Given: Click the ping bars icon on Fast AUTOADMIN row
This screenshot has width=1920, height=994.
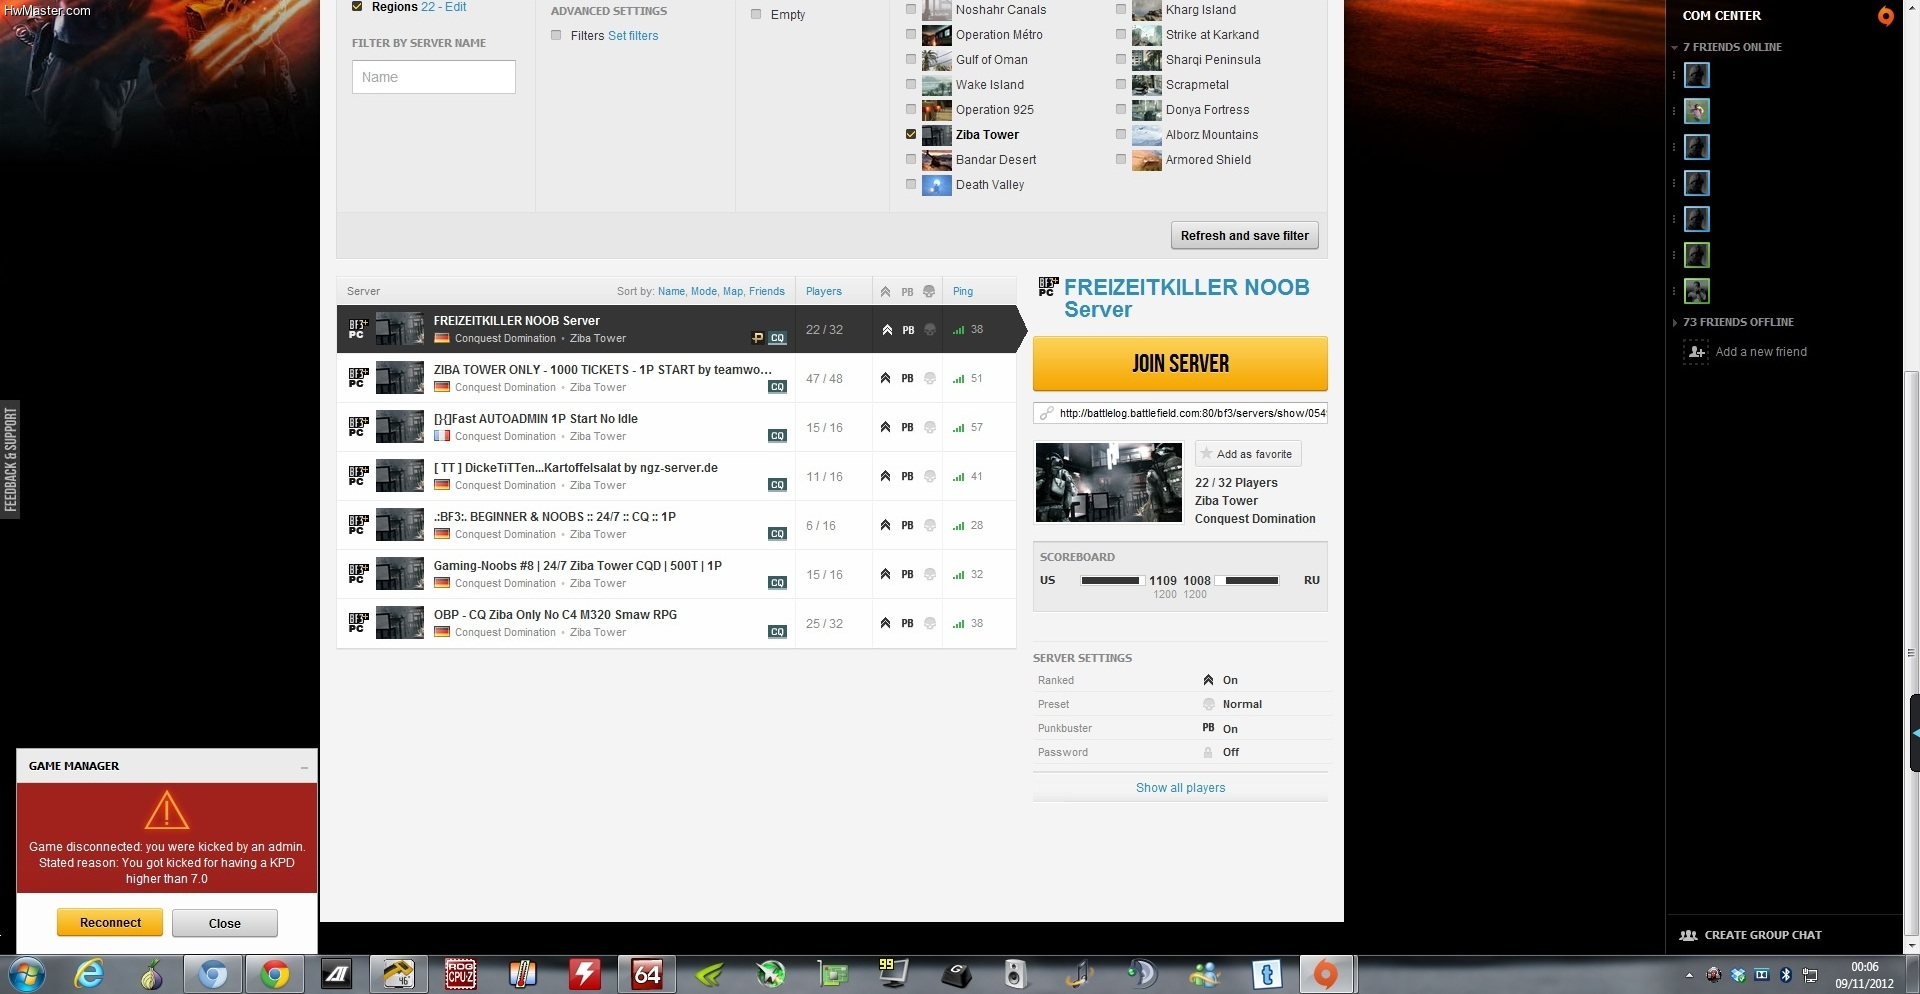Looking at the screenshot, I should [959, 428].
